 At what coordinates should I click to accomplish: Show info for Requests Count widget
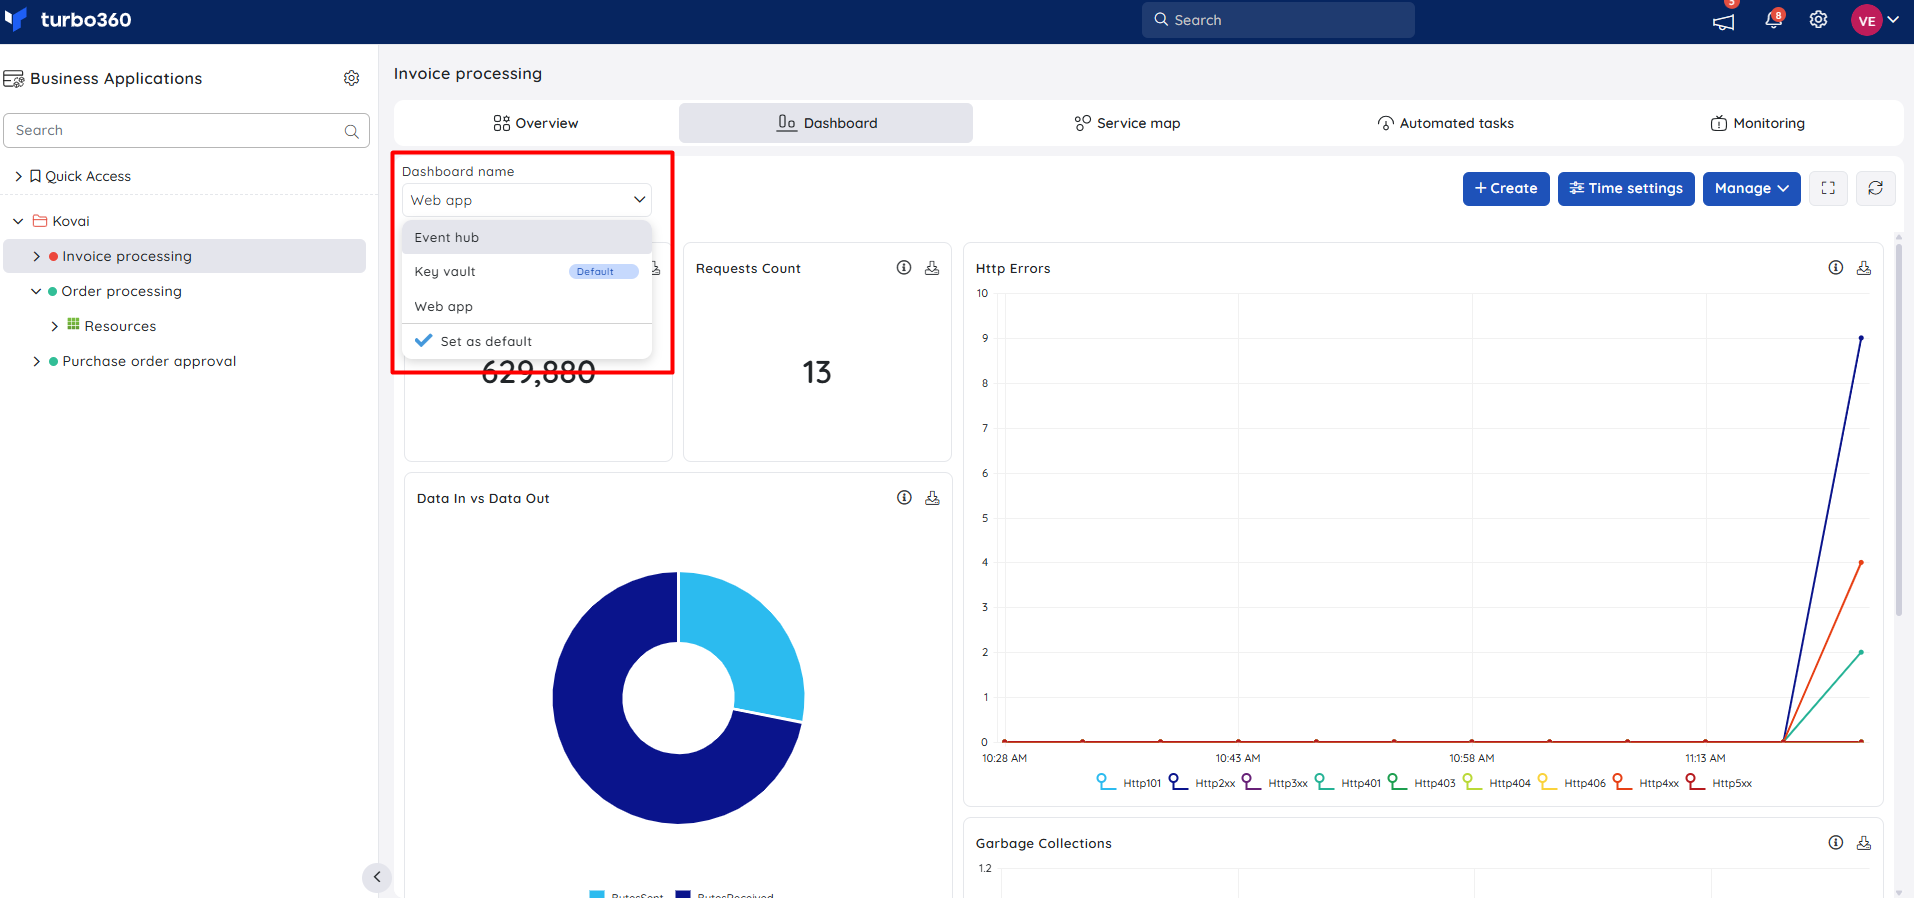coord(904,268)
